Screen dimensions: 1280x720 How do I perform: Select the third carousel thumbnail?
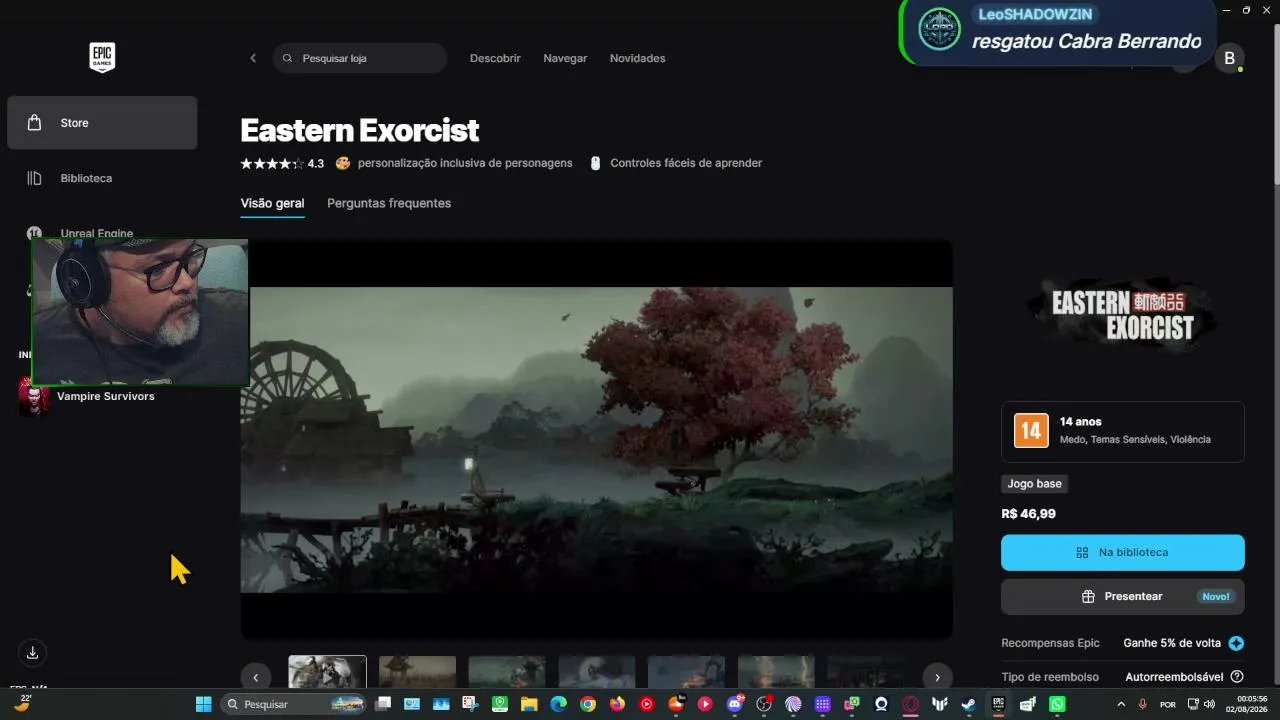(x=507, y=672)
